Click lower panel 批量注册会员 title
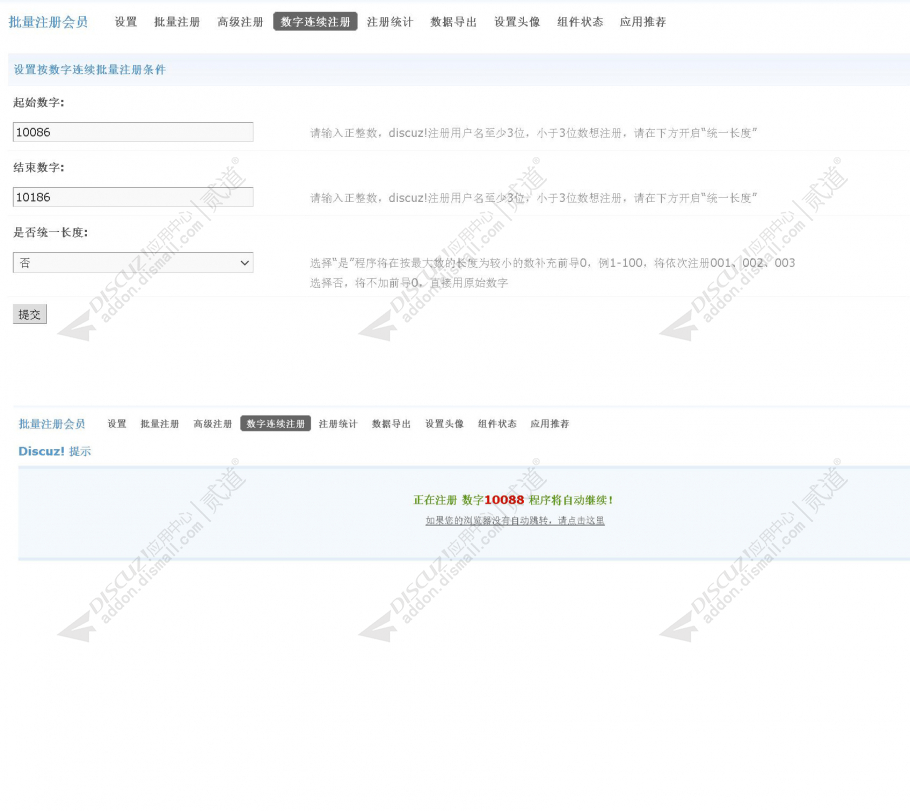 pos(52,424)
